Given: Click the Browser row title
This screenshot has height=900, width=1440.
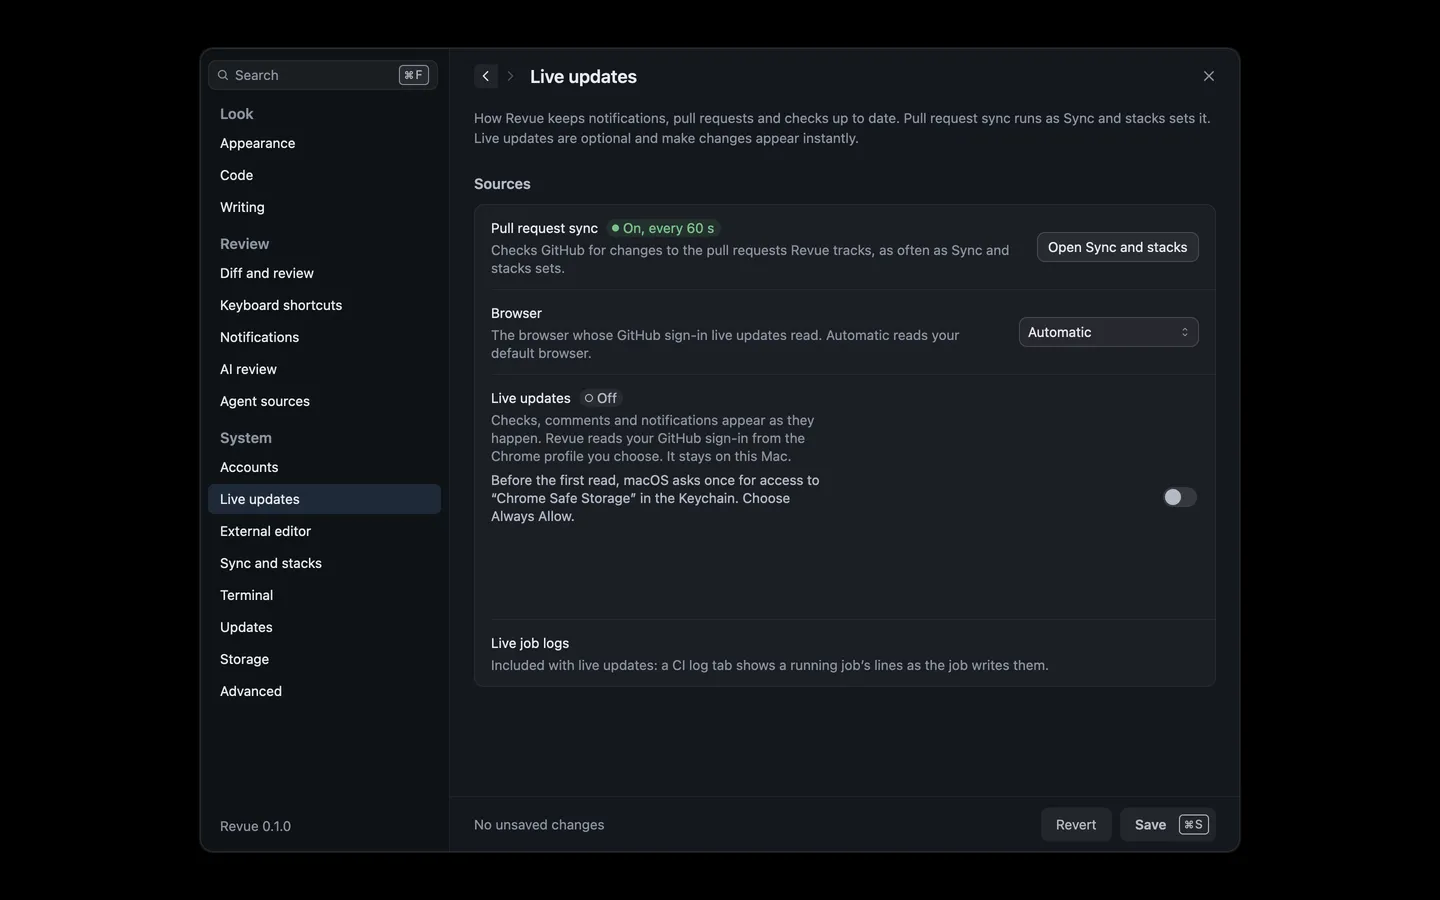Looking at the screenshot, I should click(516, 313).
